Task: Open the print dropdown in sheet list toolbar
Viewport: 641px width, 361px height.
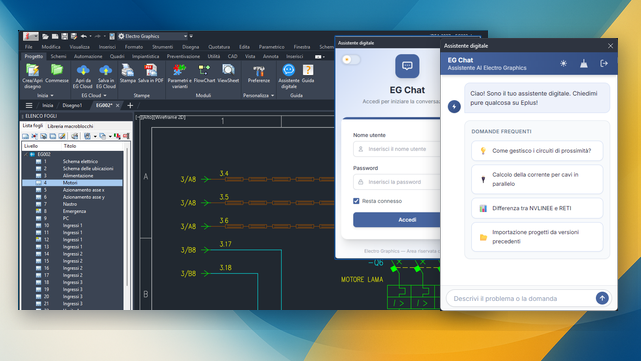Action: (95, 136)
